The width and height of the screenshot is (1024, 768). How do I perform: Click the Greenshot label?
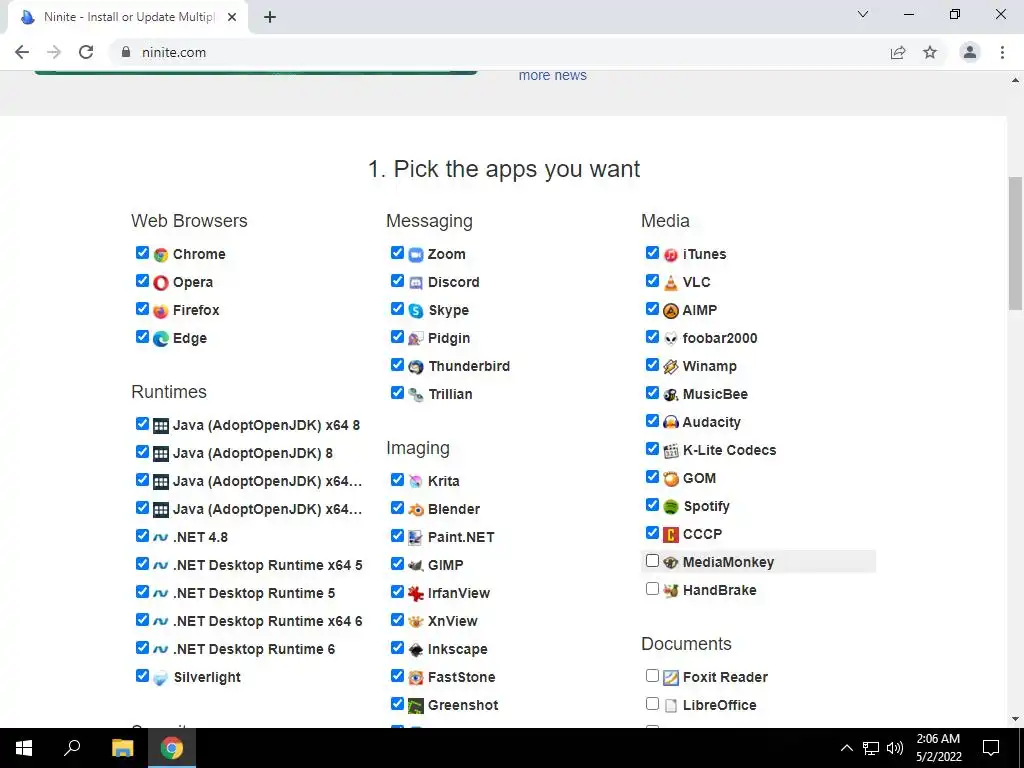pos(463,706)
